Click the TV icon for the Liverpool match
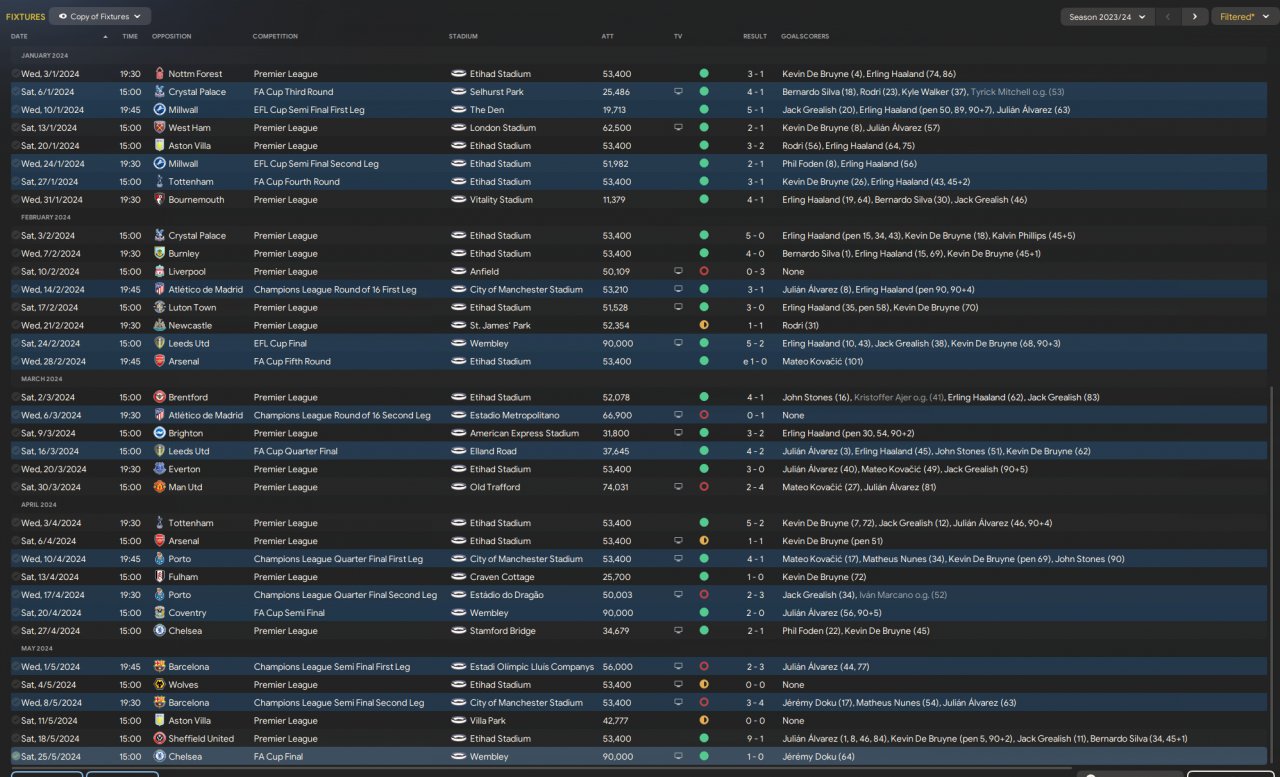Screen dimensions: 1280x777 [x=678, y=272]
